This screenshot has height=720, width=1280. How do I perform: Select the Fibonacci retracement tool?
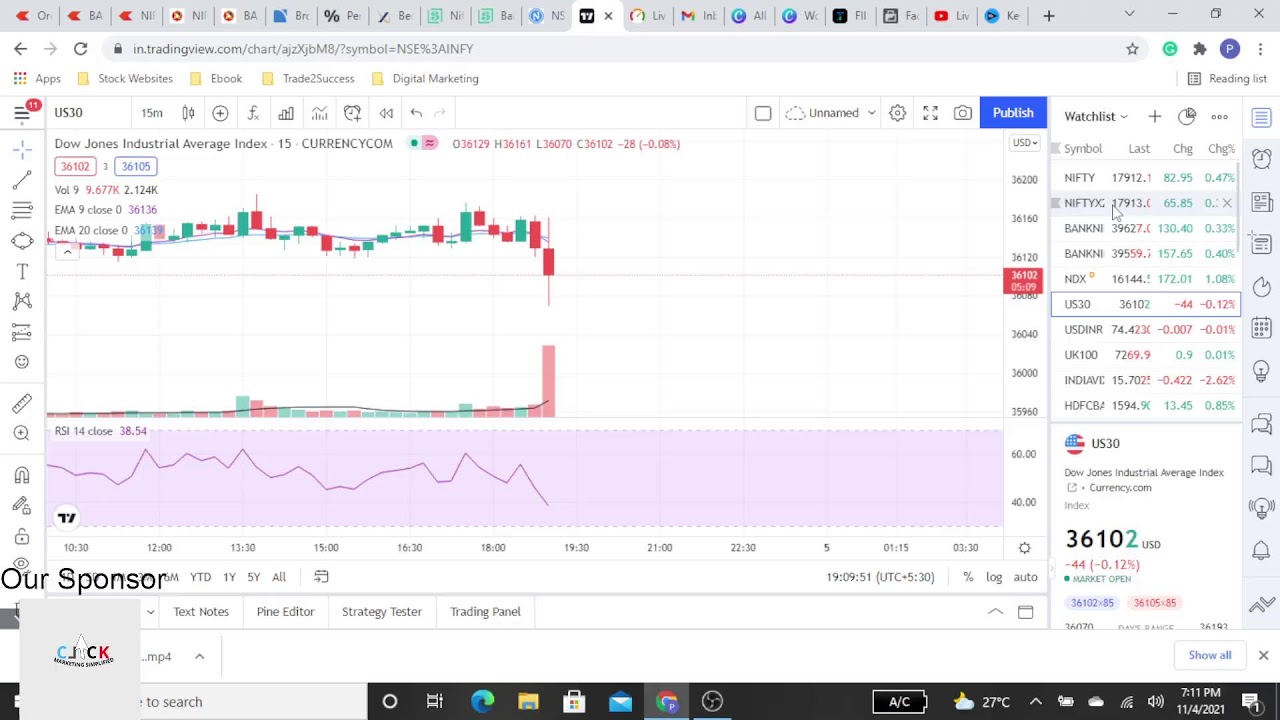pyautogui.click(x=22, y=210)
